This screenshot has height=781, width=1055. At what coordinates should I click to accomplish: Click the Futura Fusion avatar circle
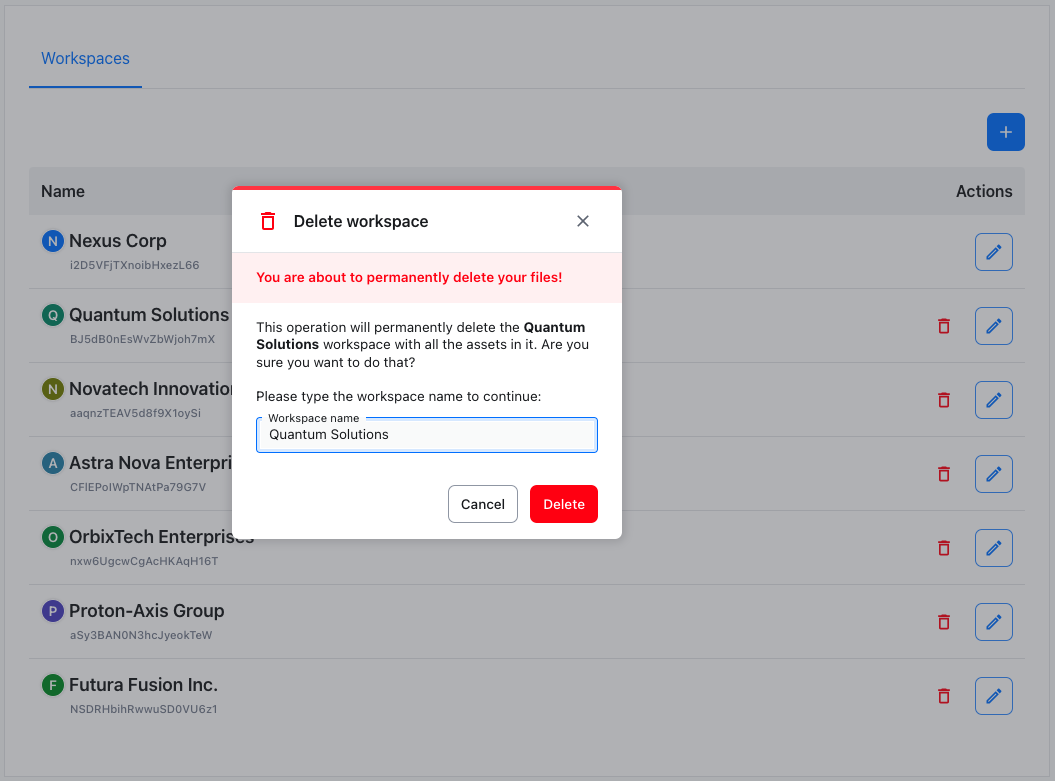tap(52, 685)
